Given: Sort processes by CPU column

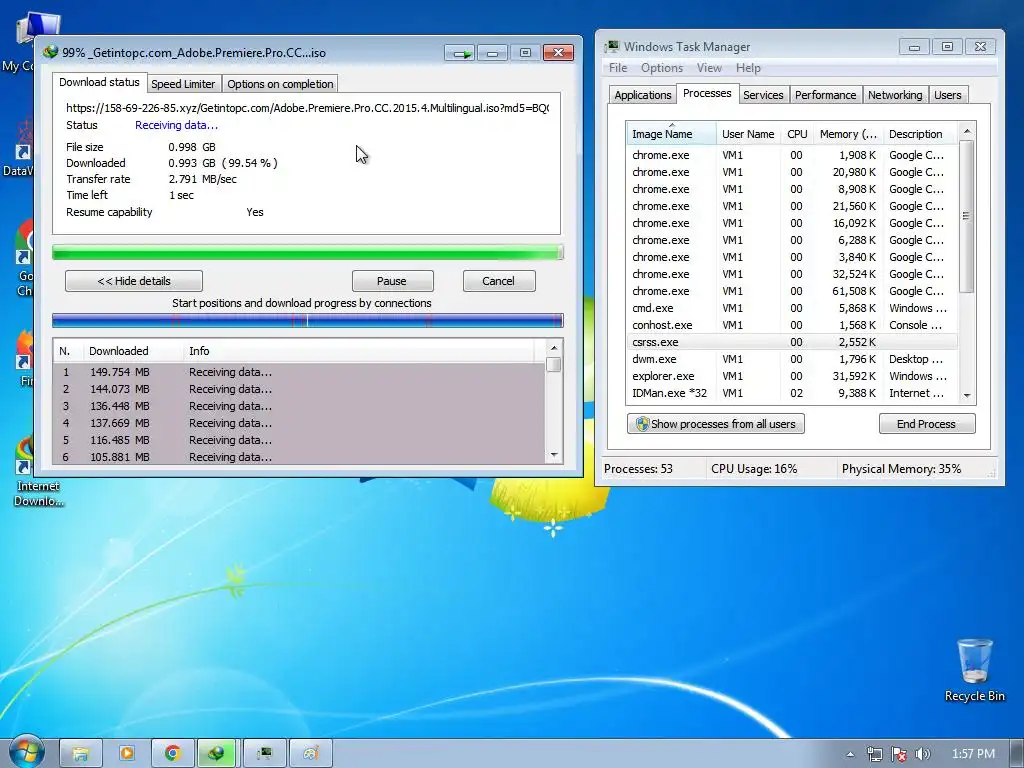Looking at the screenshot, I should (x=797, y=134).
